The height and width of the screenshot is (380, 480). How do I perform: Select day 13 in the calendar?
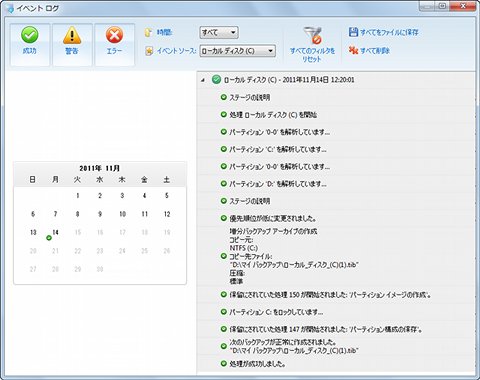pyautogui.click(x=33, y=232)
